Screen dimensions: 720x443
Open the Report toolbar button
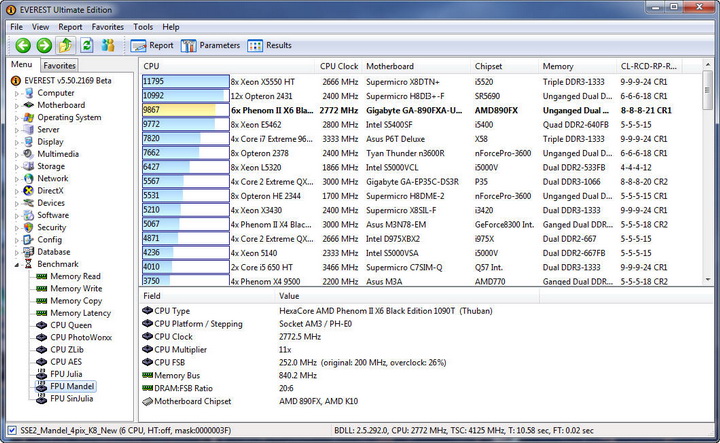(152, 45)
